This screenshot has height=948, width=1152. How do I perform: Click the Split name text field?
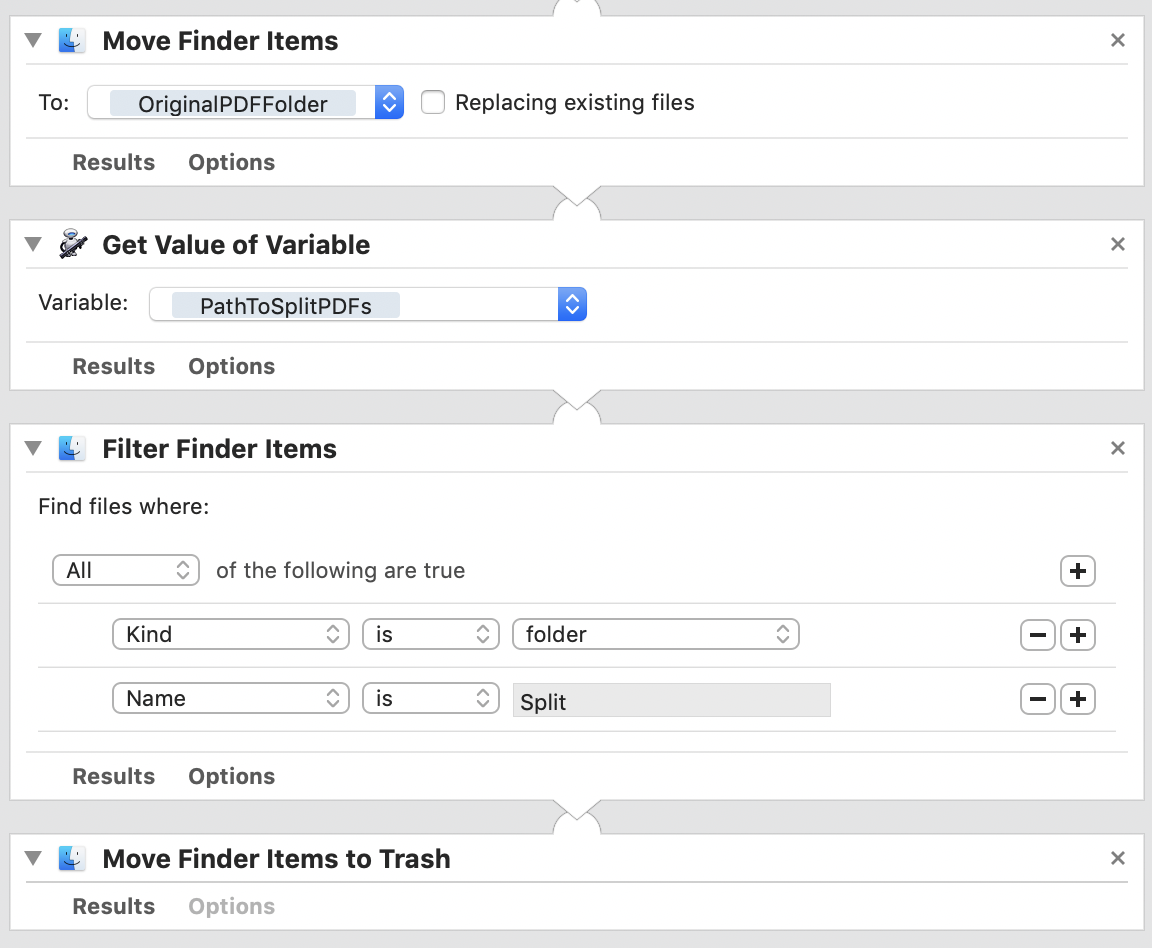[x=671, y=700]
